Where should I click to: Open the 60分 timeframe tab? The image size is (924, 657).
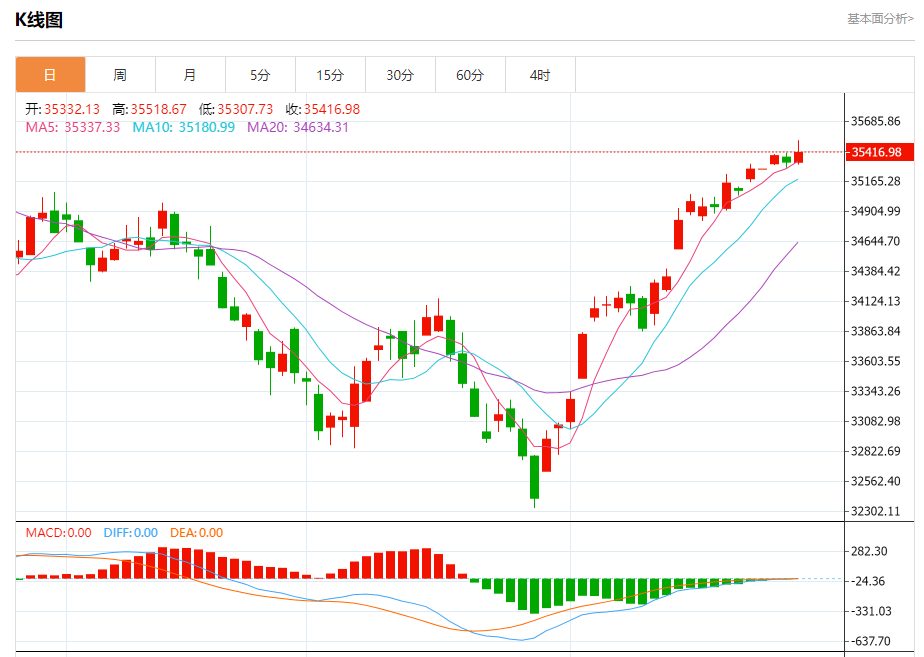tap(471, 75)
